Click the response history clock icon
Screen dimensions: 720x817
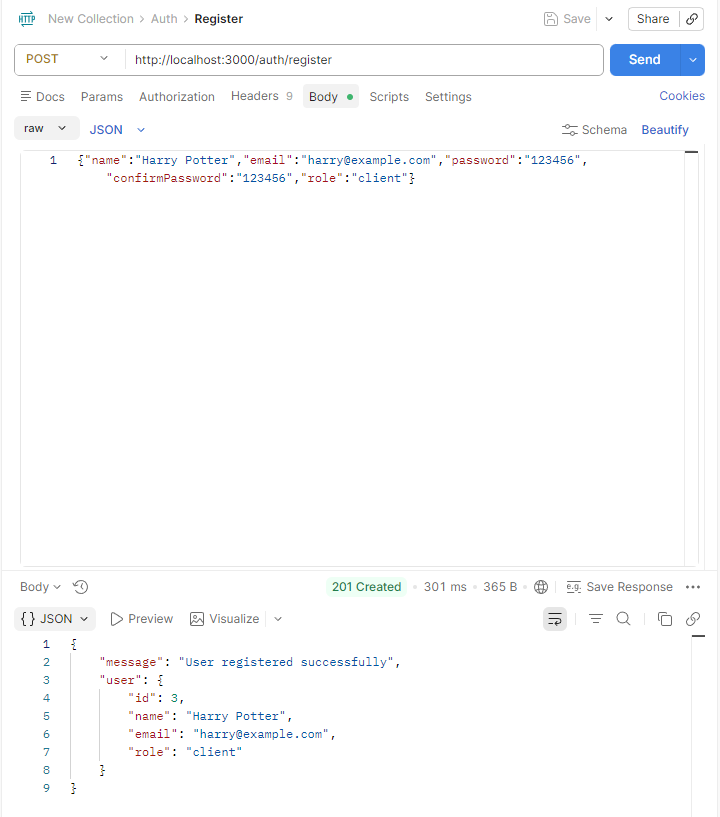(x=81, y=587)
